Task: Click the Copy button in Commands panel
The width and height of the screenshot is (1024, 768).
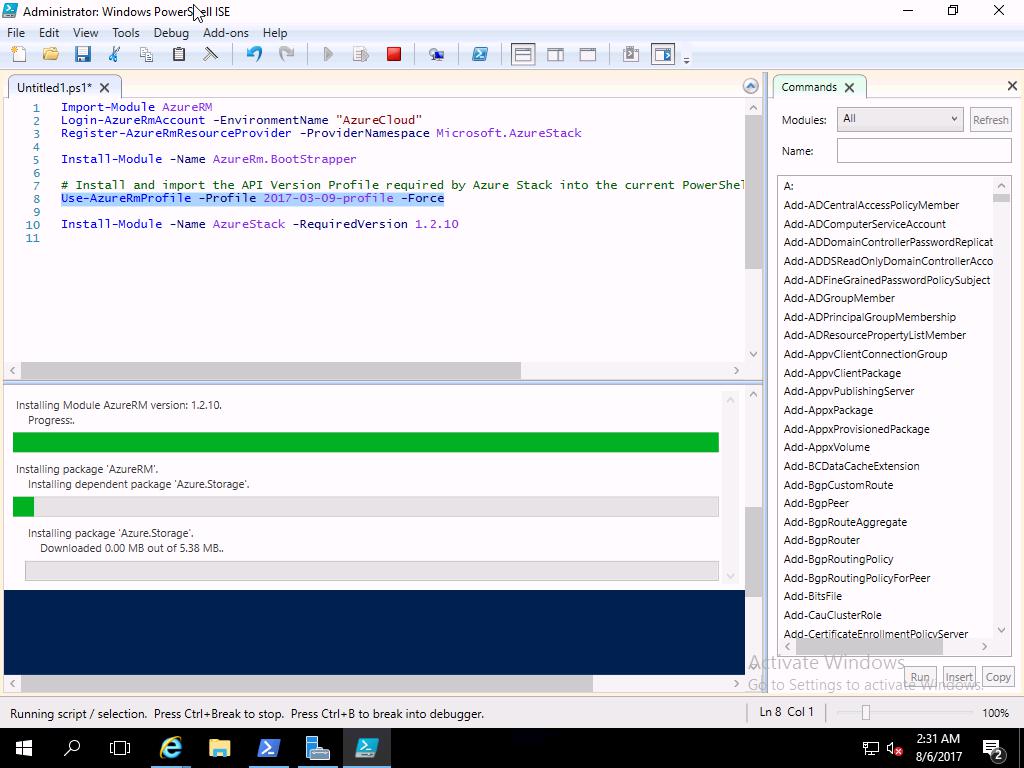Action: tap(998, 677)
